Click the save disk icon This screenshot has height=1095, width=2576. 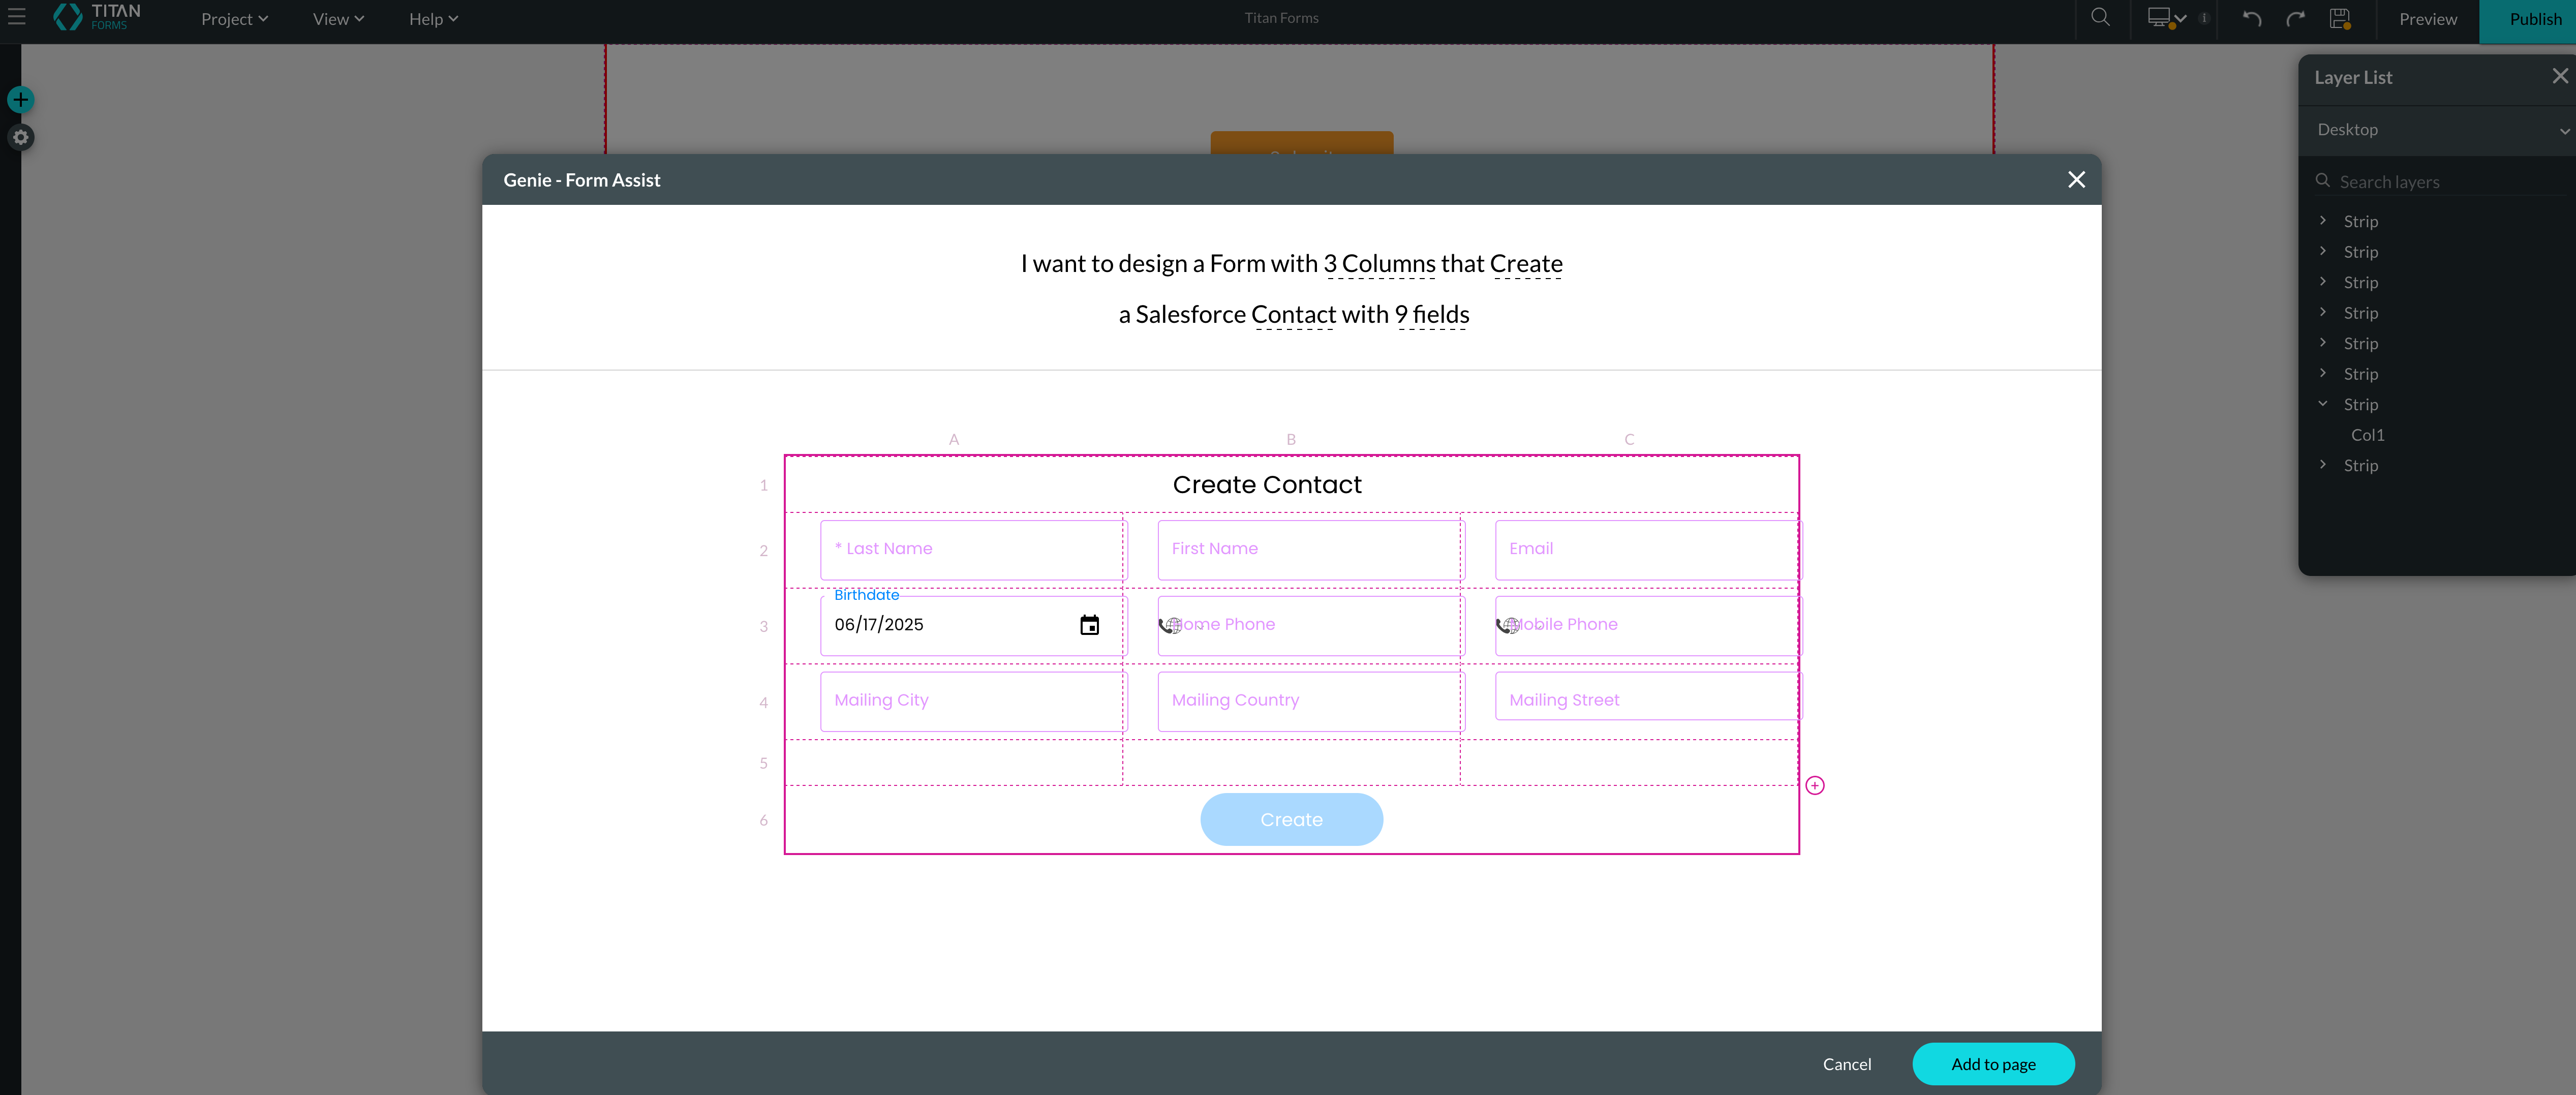pos(2339,19)
